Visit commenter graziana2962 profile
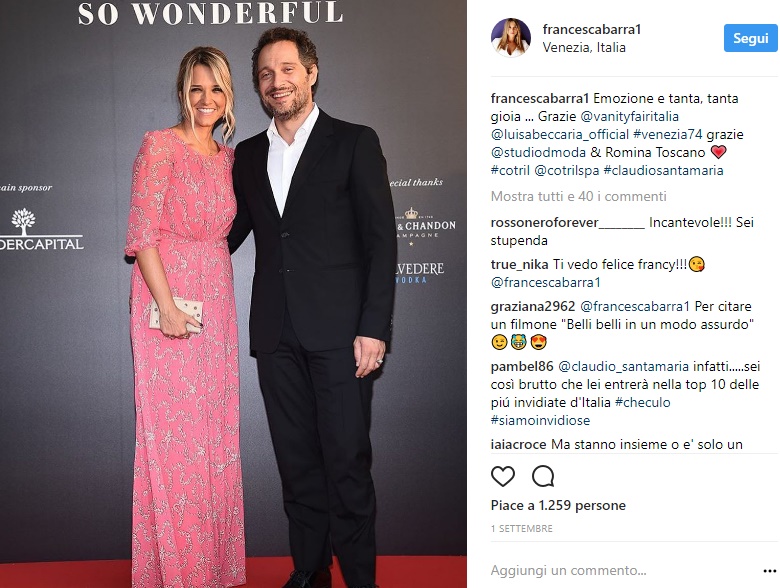Viewport: 780px width, 588px height. (x=533, y=306)
